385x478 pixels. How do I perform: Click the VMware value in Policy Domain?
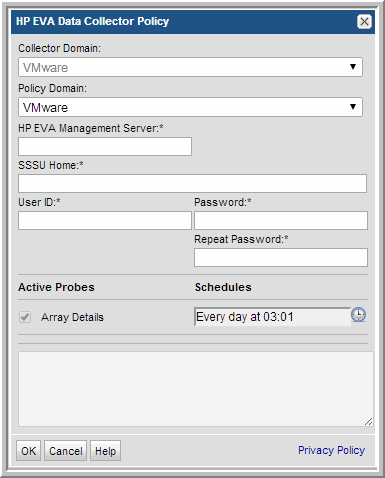click(45, 108)
